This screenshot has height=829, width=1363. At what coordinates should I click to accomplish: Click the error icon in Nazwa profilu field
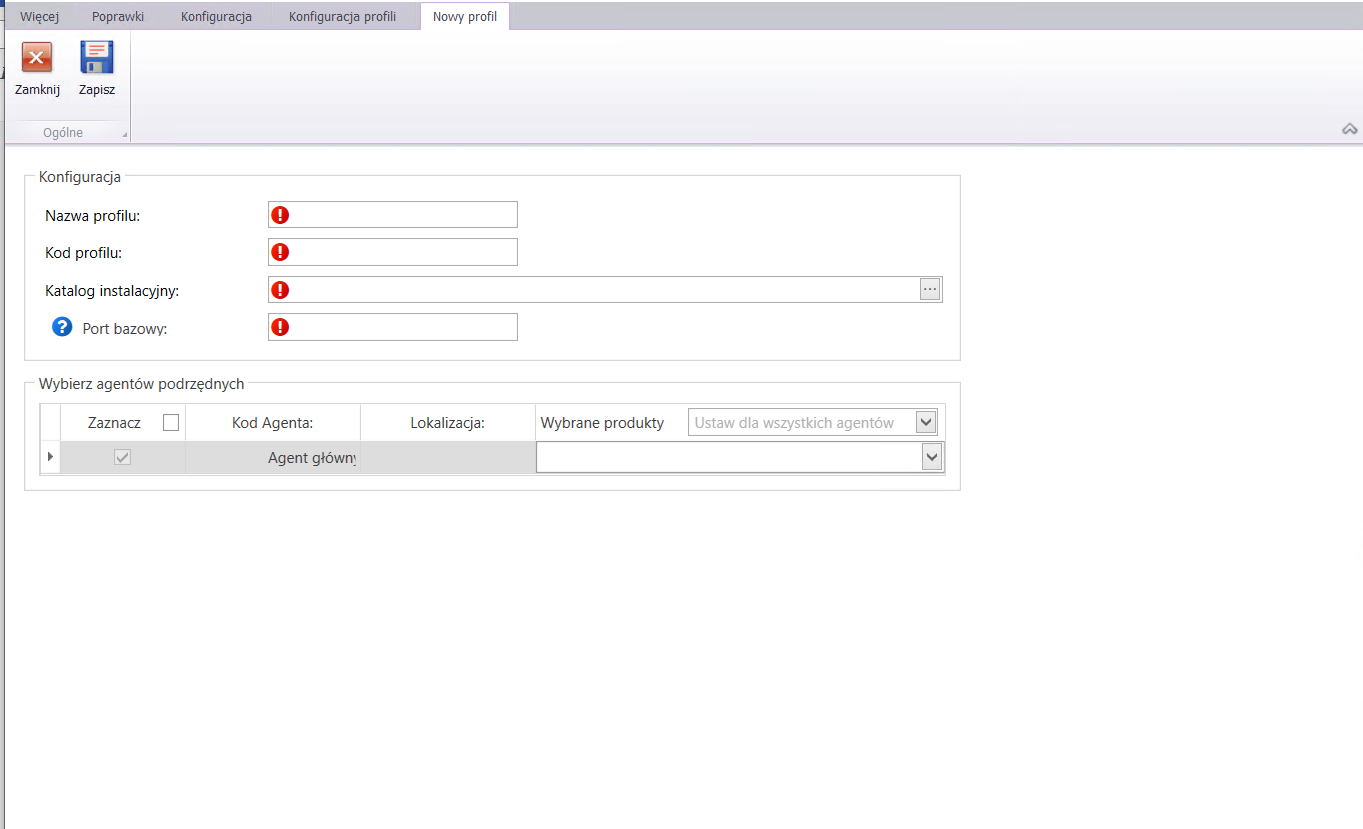pyautogui.click(x=280, y=214)
